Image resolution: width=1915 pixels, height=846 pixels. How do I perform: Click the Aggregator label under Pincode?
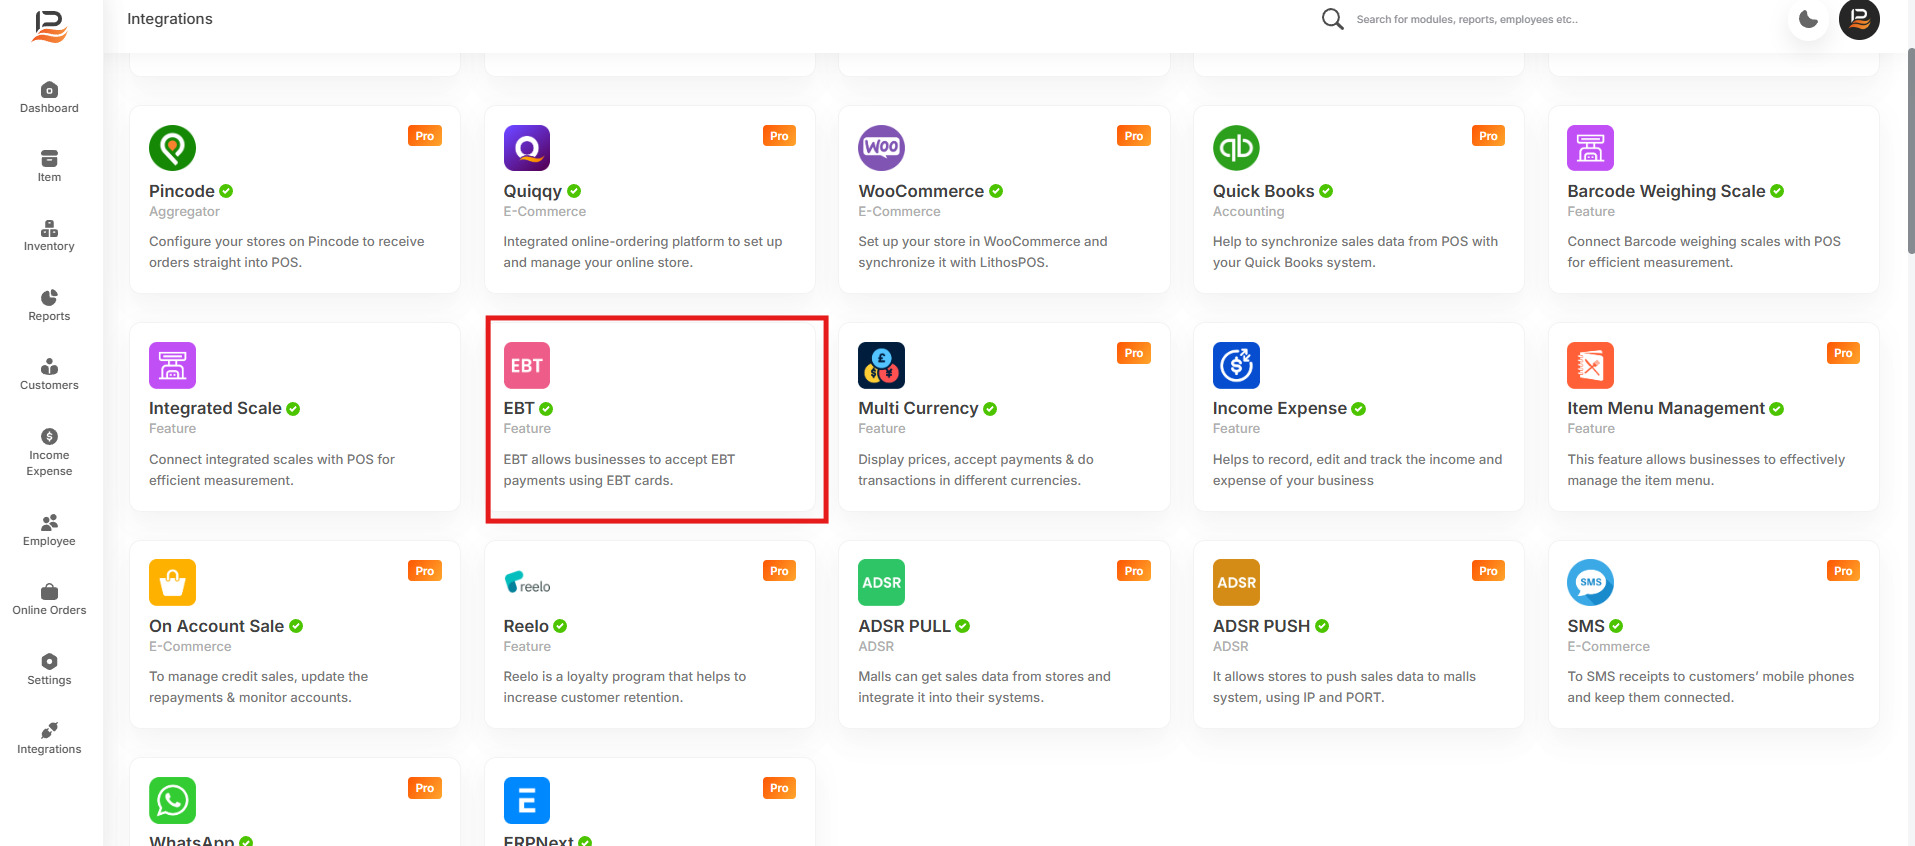click(184, 212)
